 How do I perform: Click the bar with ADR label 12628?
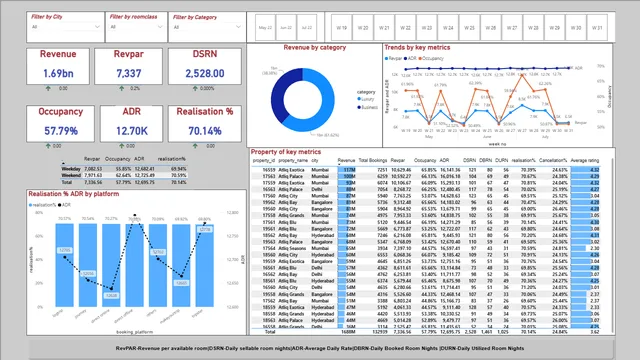111,265
